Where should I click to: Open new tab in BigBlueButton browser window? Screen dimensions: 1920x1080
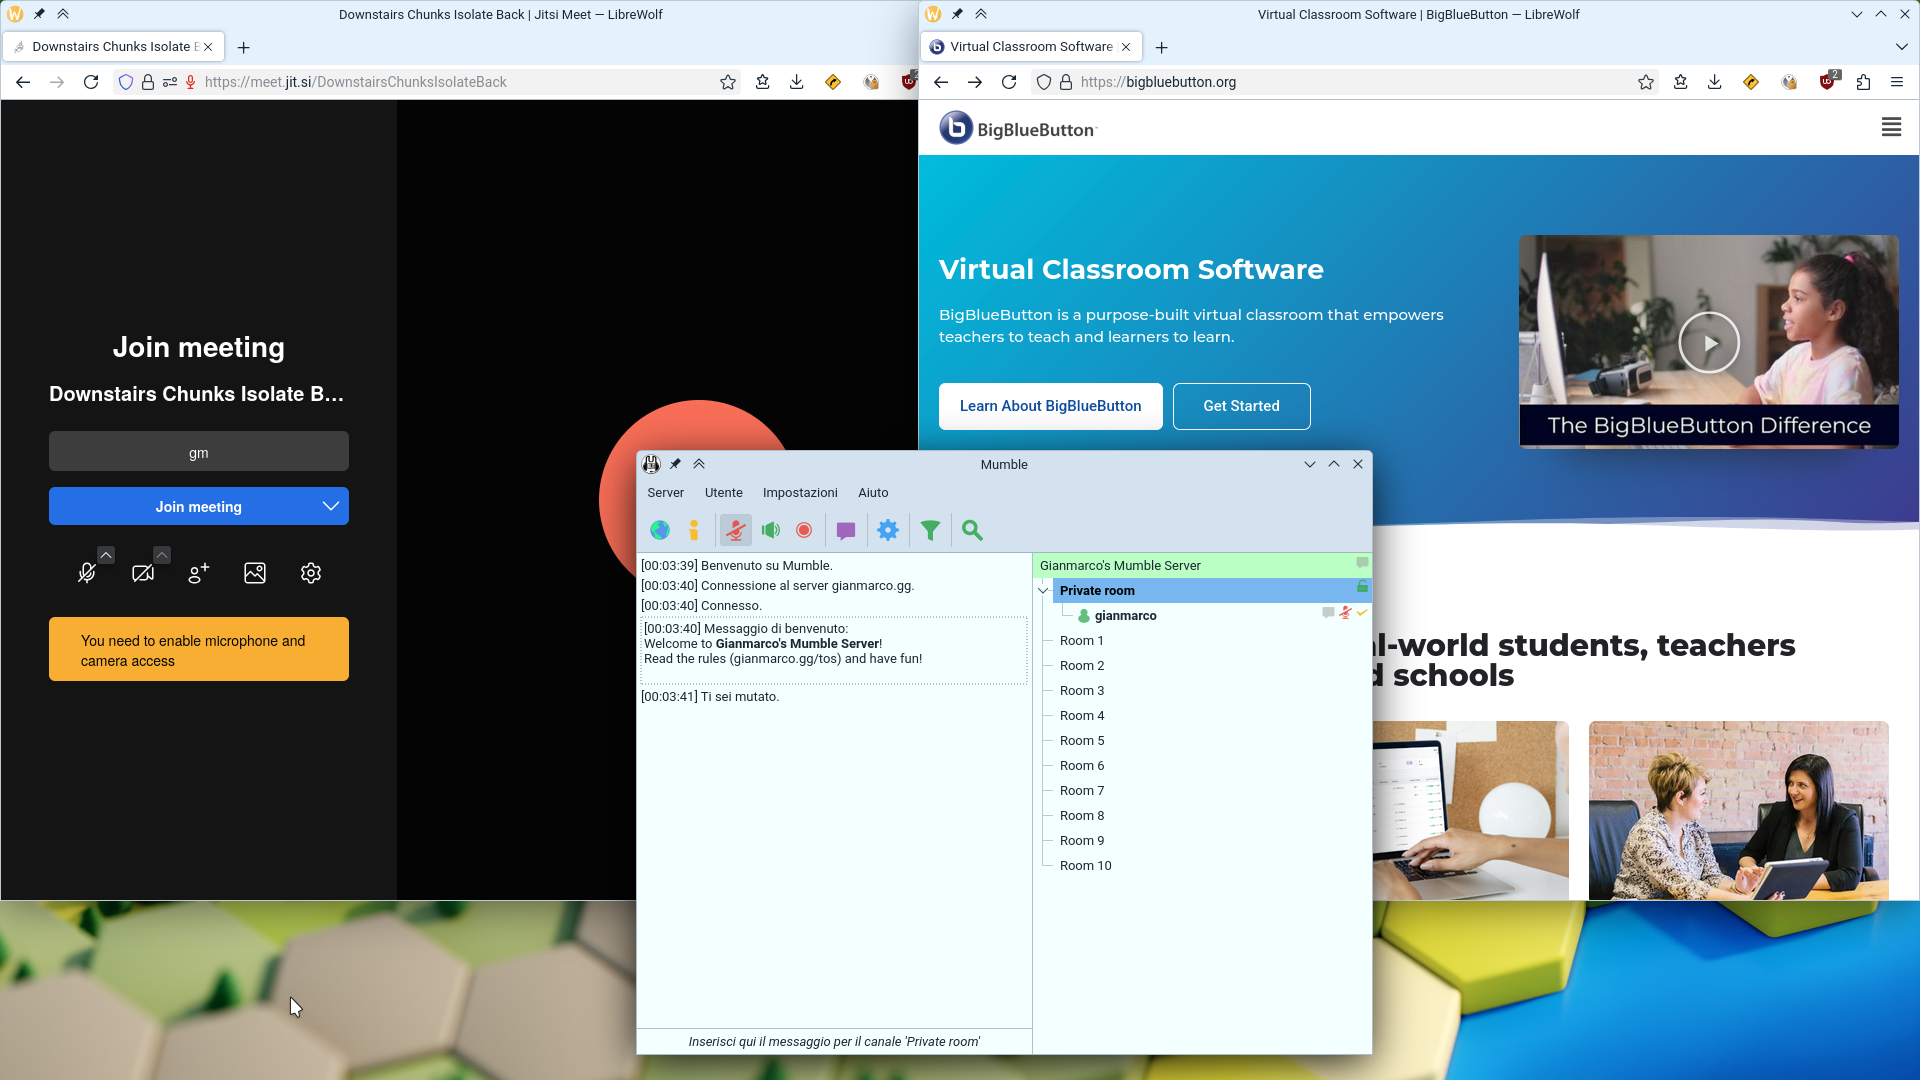coord(1161,47)
